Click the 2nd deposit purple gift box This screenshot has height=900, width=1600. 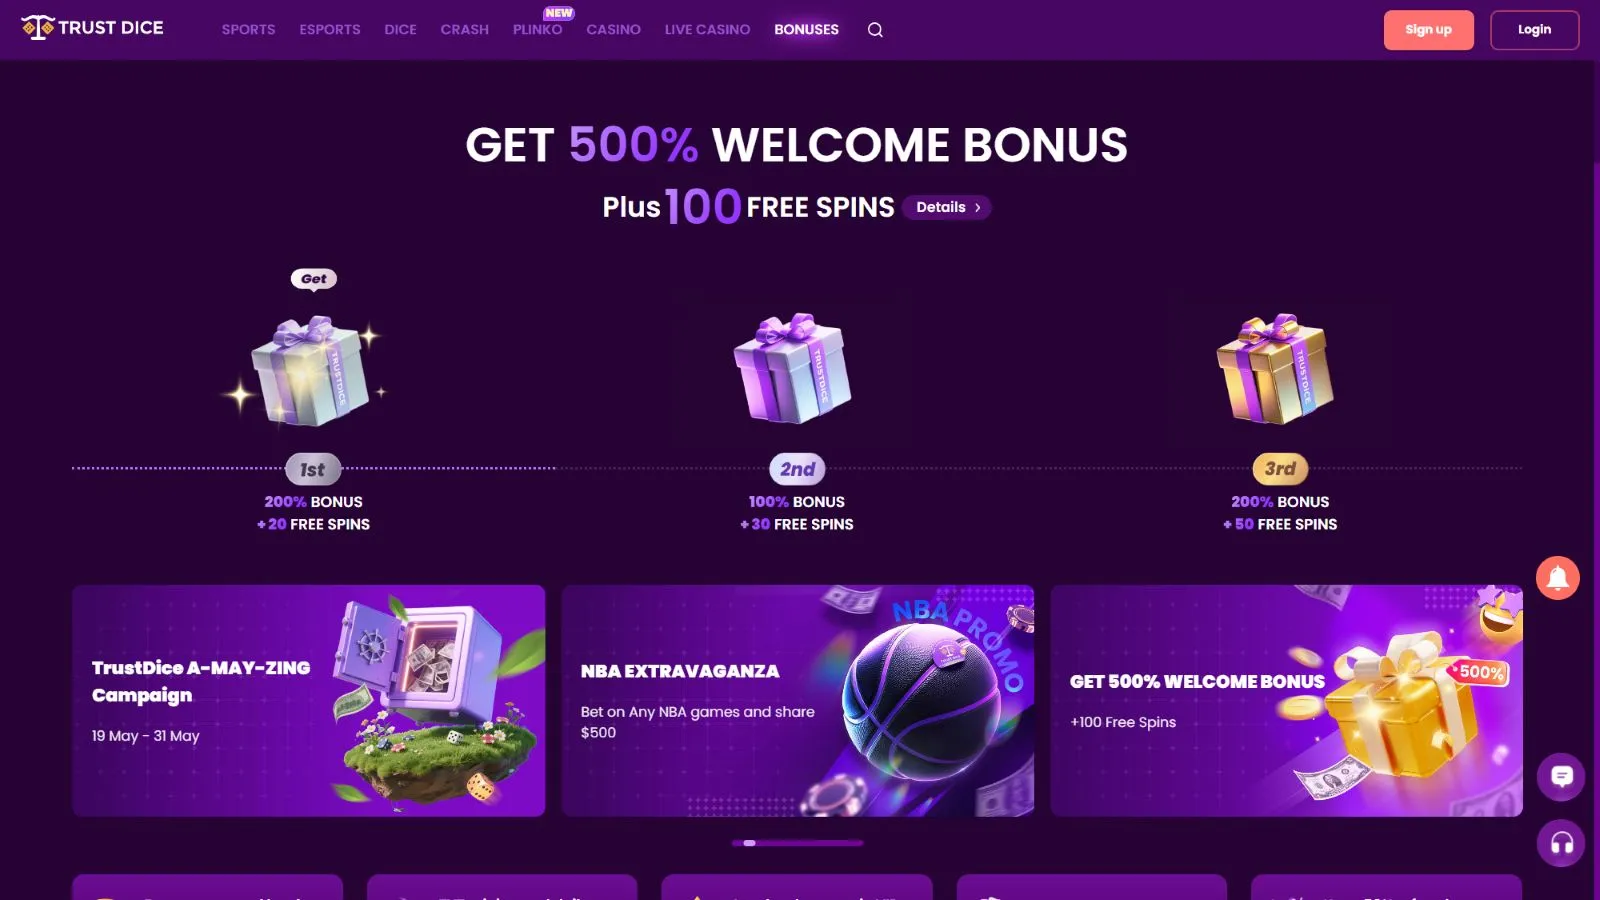pyautogui.click(x=793, y=368)
